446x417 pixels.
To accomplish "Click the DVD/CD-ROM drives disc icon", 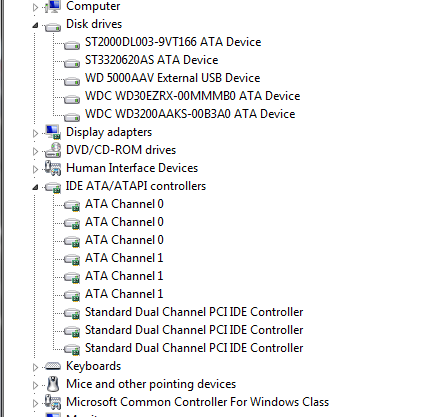I will [x=53, y=150].
